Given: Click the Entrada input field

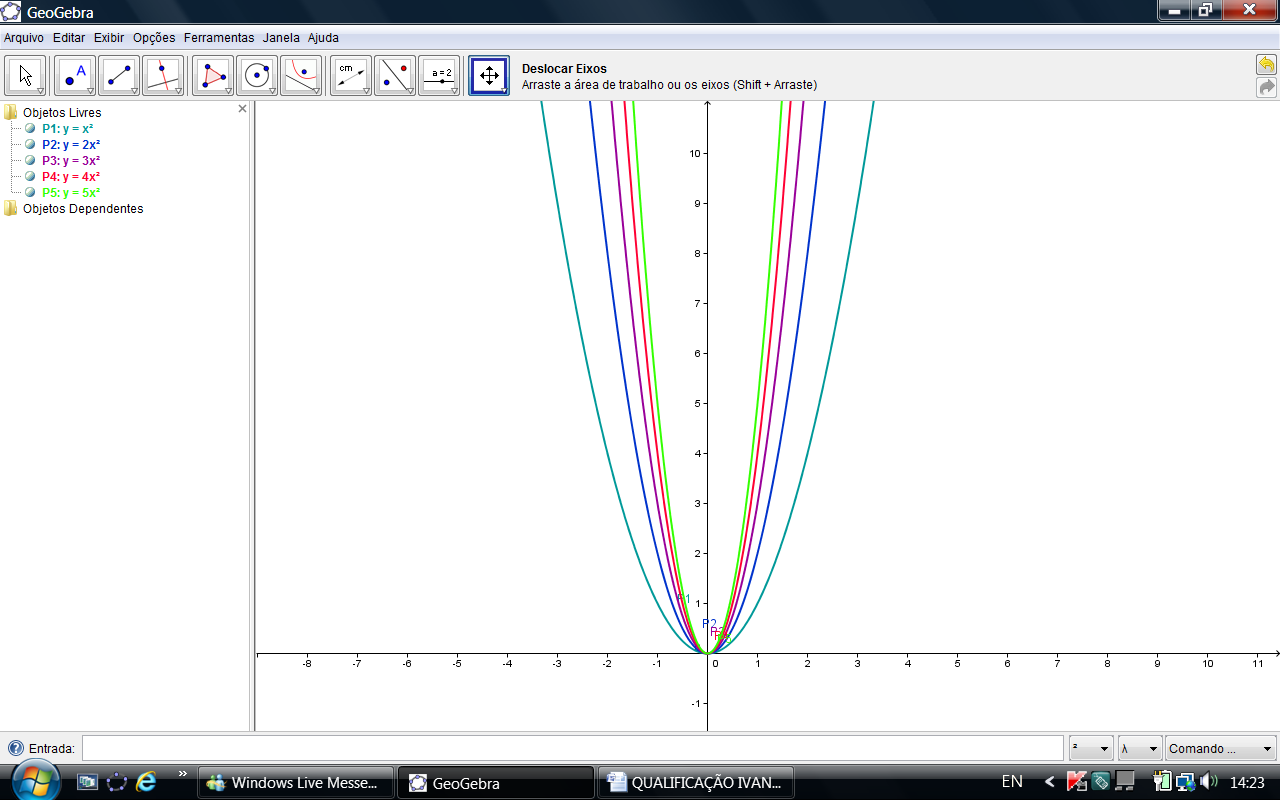Looking at the screenshot, I should point(572,748).
